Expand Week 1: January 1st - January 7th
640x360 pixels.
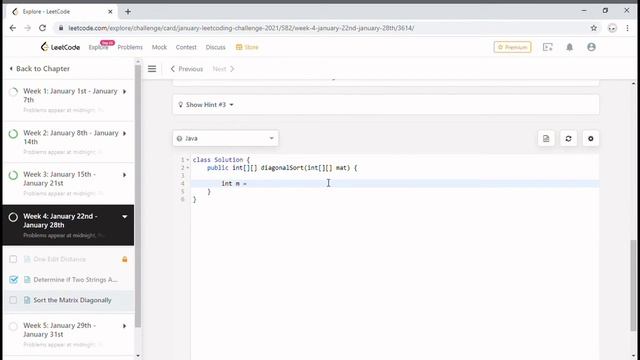[x=124, y=91]
